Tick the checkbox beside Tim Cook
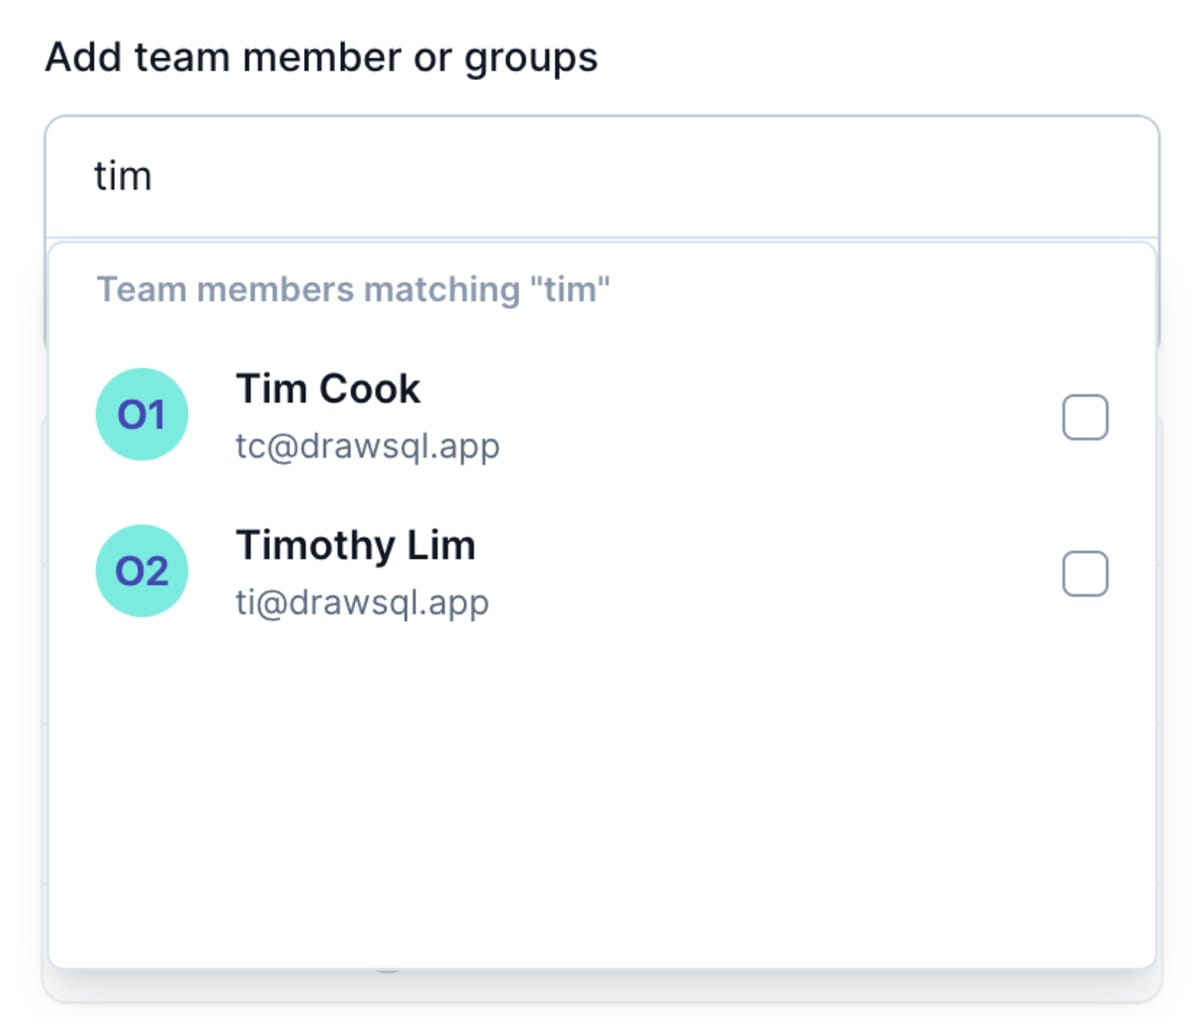The width and height of the screenshot is (1200, 1017). pyautogui.click(x=1085, y=417)
